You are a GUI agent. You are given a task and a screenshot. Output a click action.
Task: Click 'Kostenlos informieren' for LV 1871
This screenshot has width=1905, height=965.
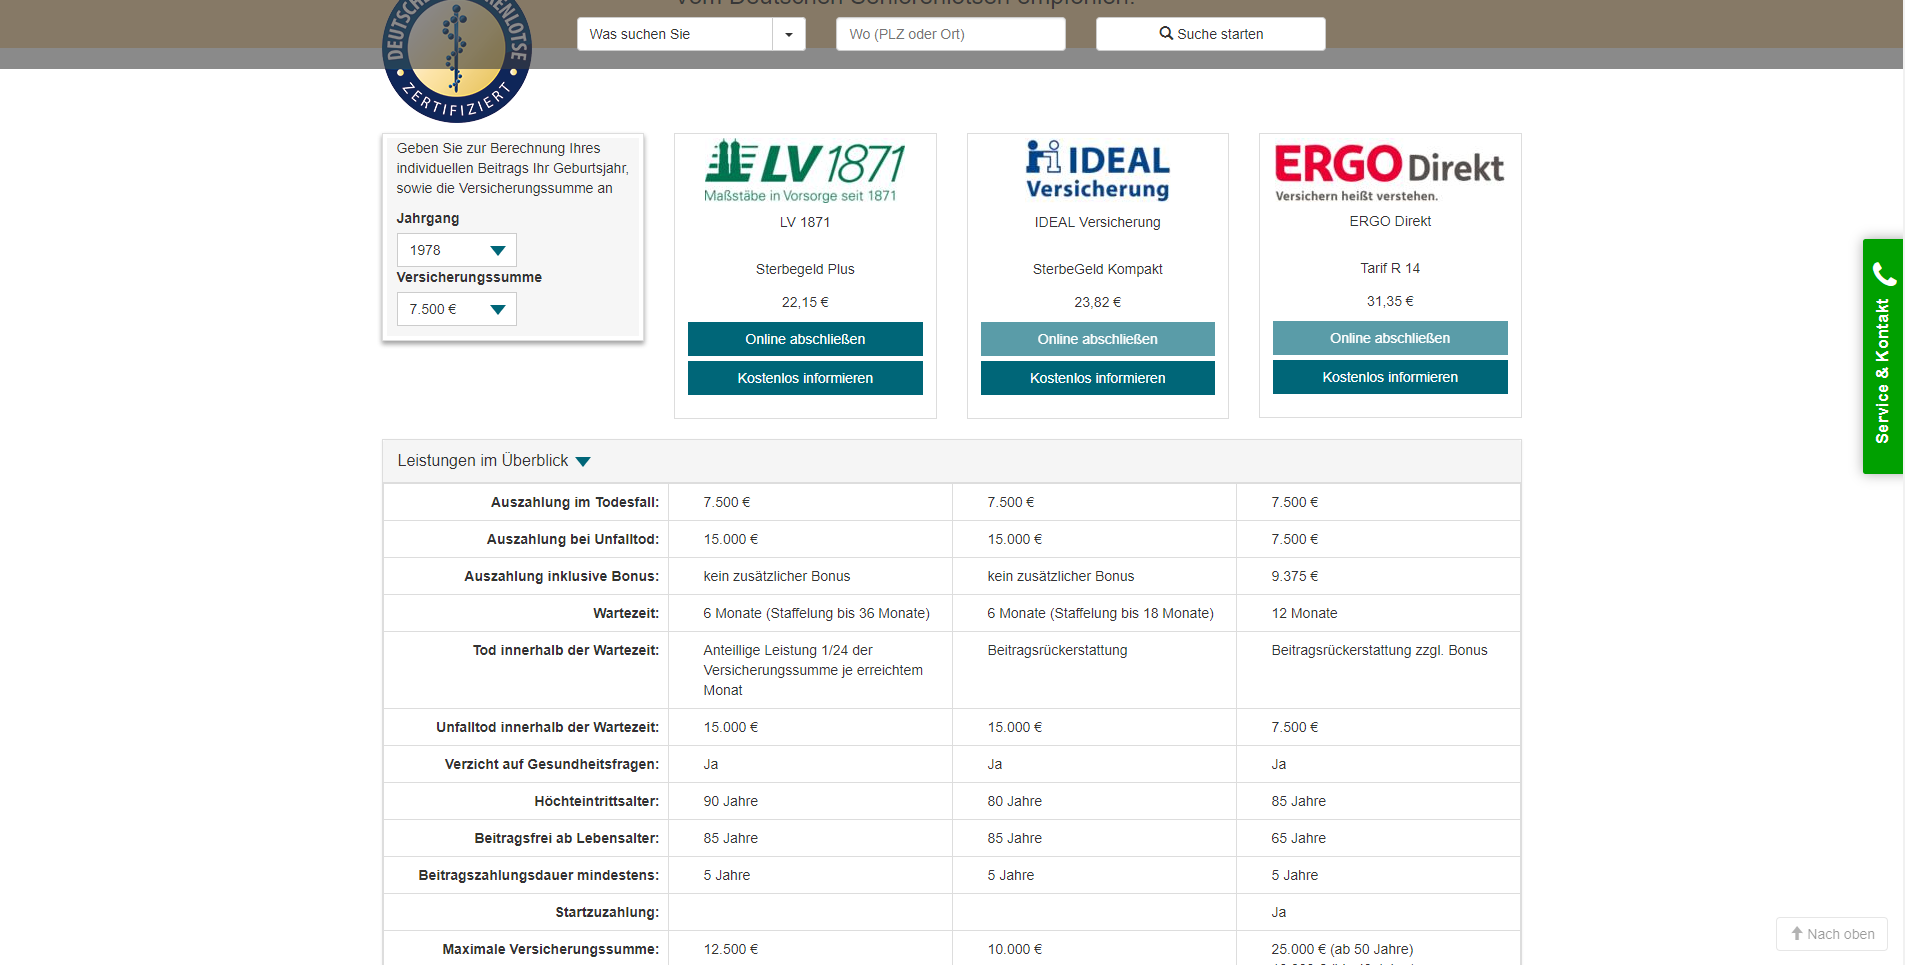coord(805,378)
